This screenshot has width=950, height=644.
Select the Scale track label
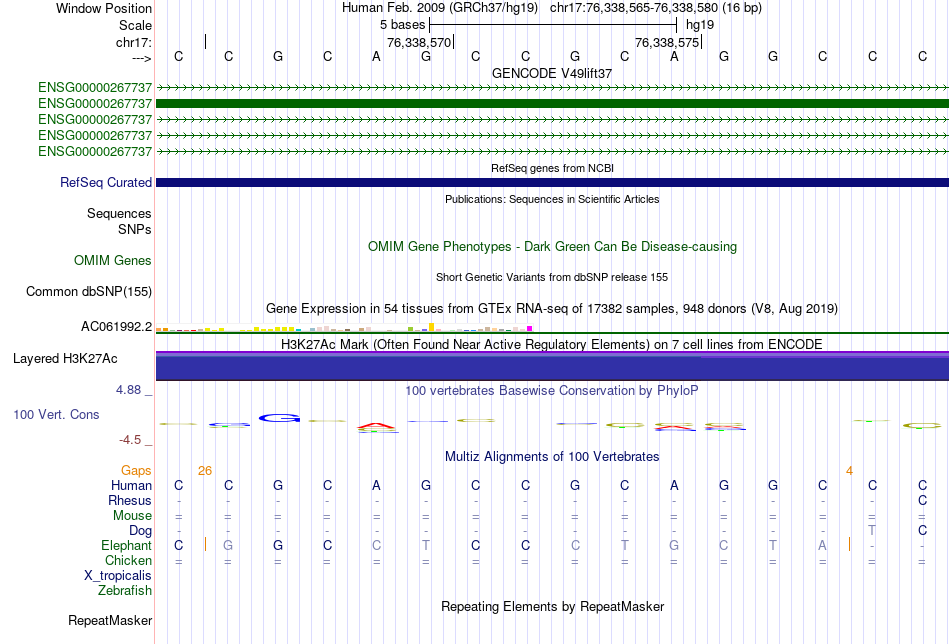click(x=135, y=25)
